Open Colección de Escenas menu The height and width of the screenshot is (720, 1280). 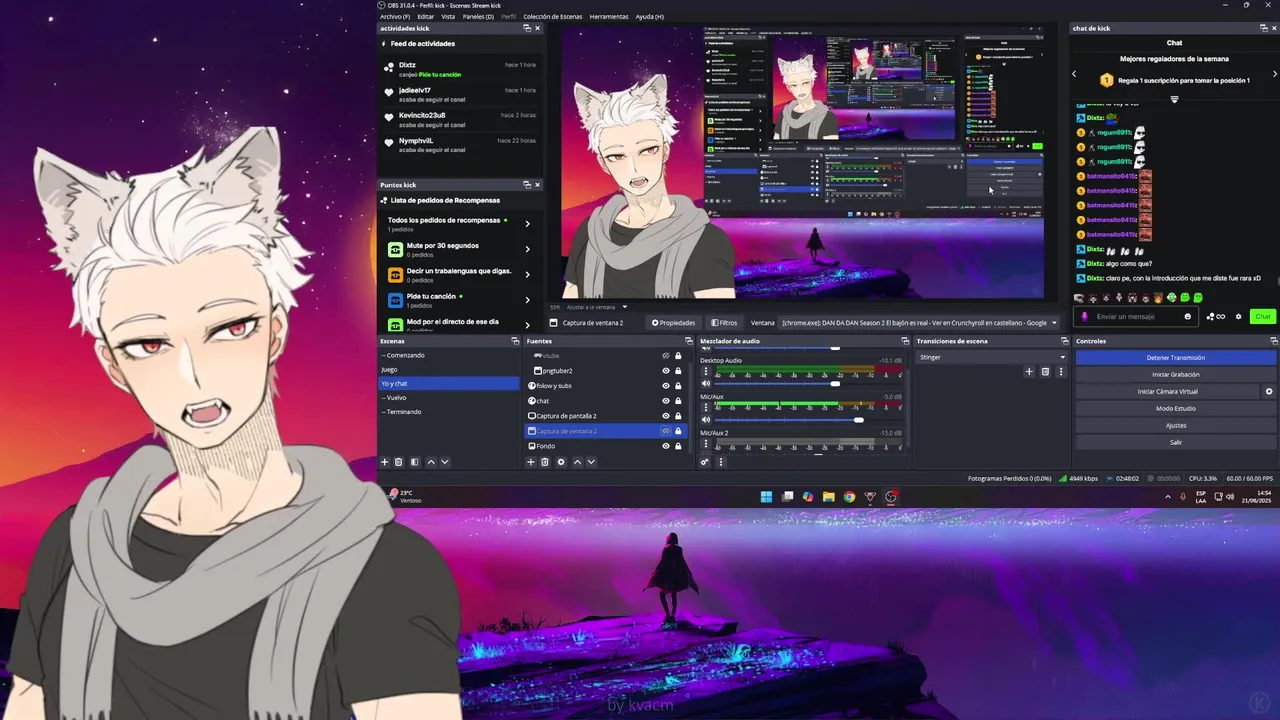tap(552, 17)
